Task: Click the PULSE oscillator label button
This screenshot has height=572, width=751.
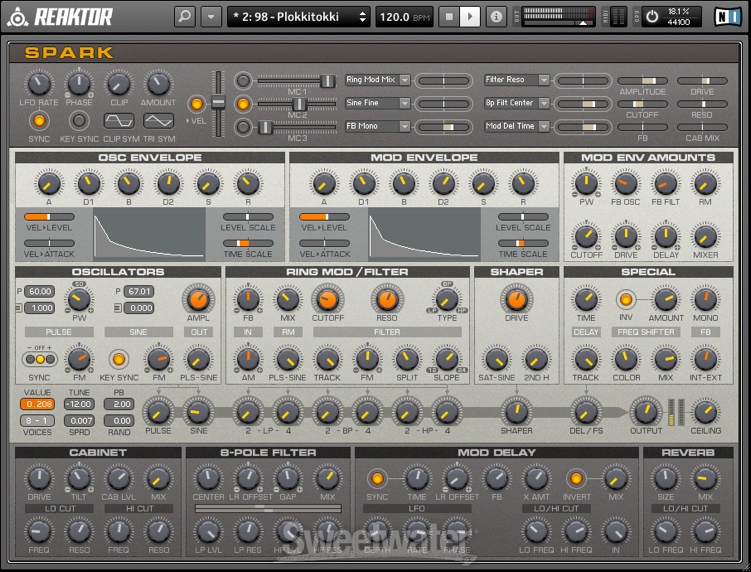Action: (x=59, y=332)
